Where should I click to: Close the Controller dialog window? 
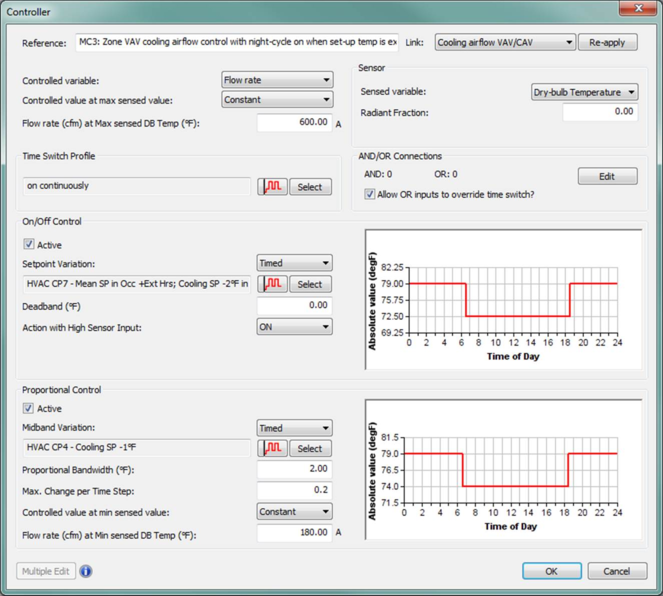pos(639,8)
